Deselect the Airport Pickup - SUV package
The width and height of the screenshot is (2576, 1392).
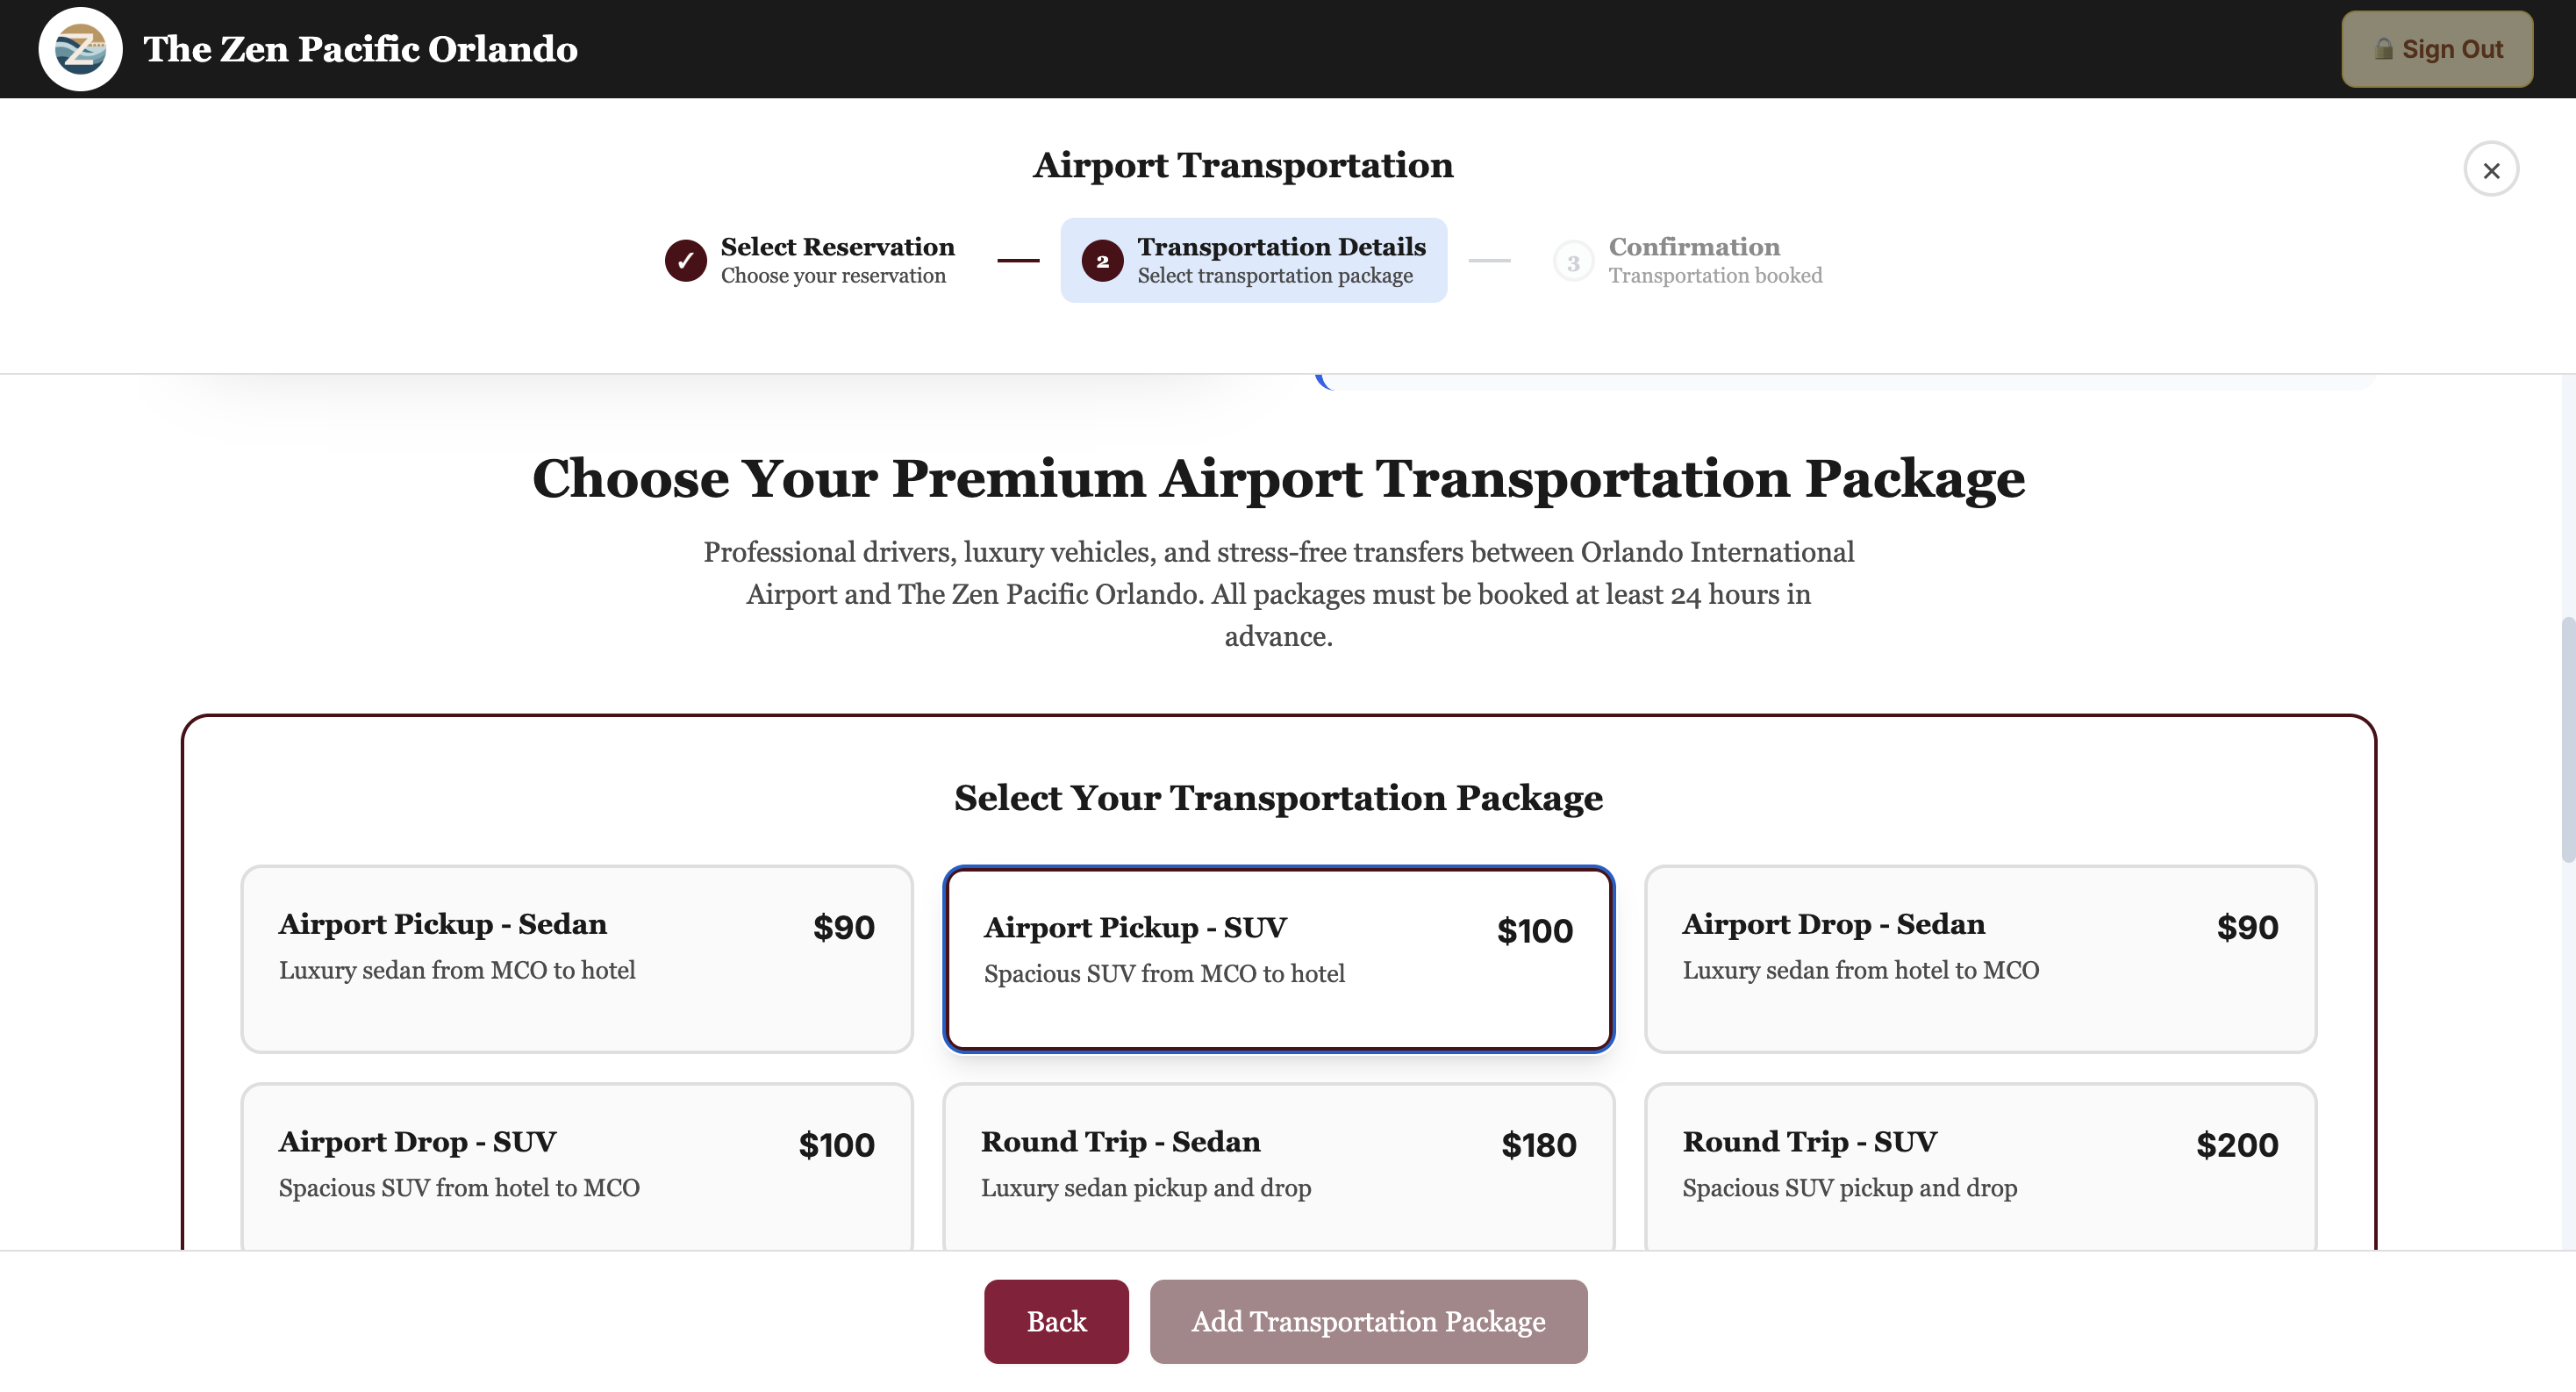(x=1278, y=958)
